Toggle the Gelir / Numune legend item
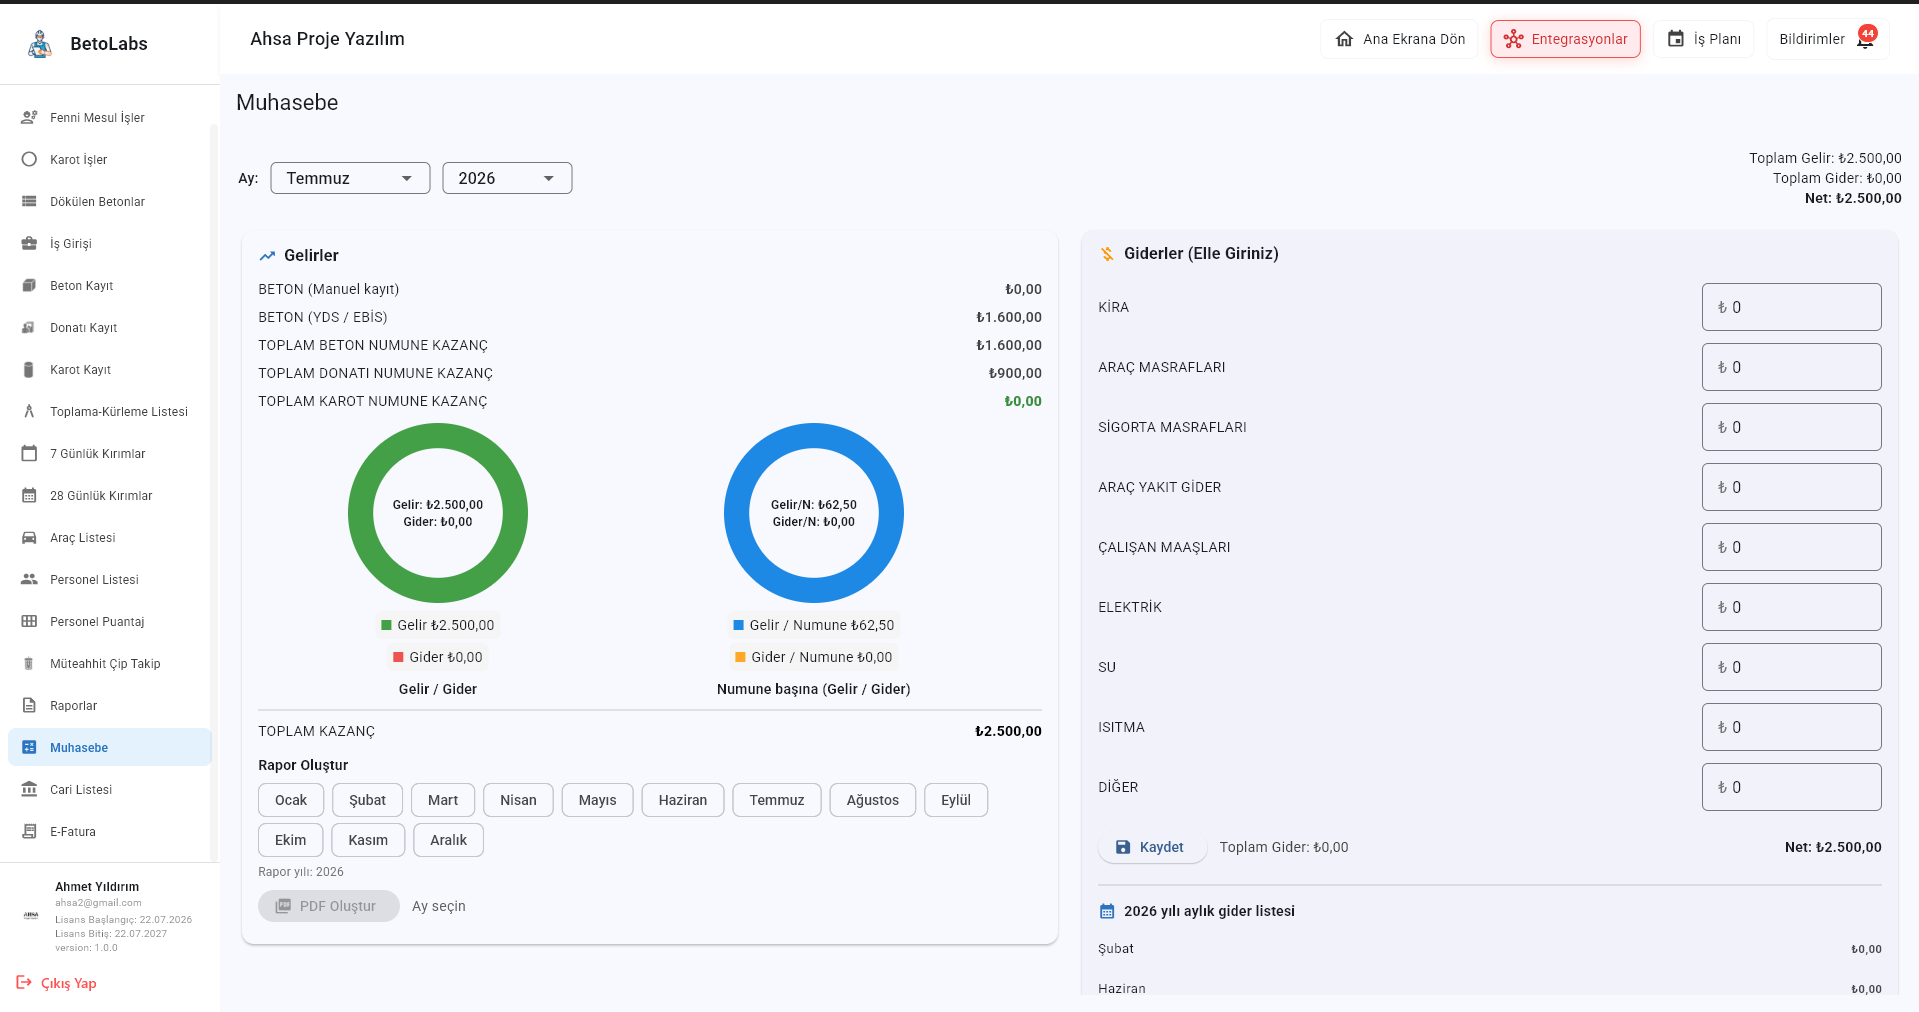Viewport: 1919px width, 1012px height. 814,625
